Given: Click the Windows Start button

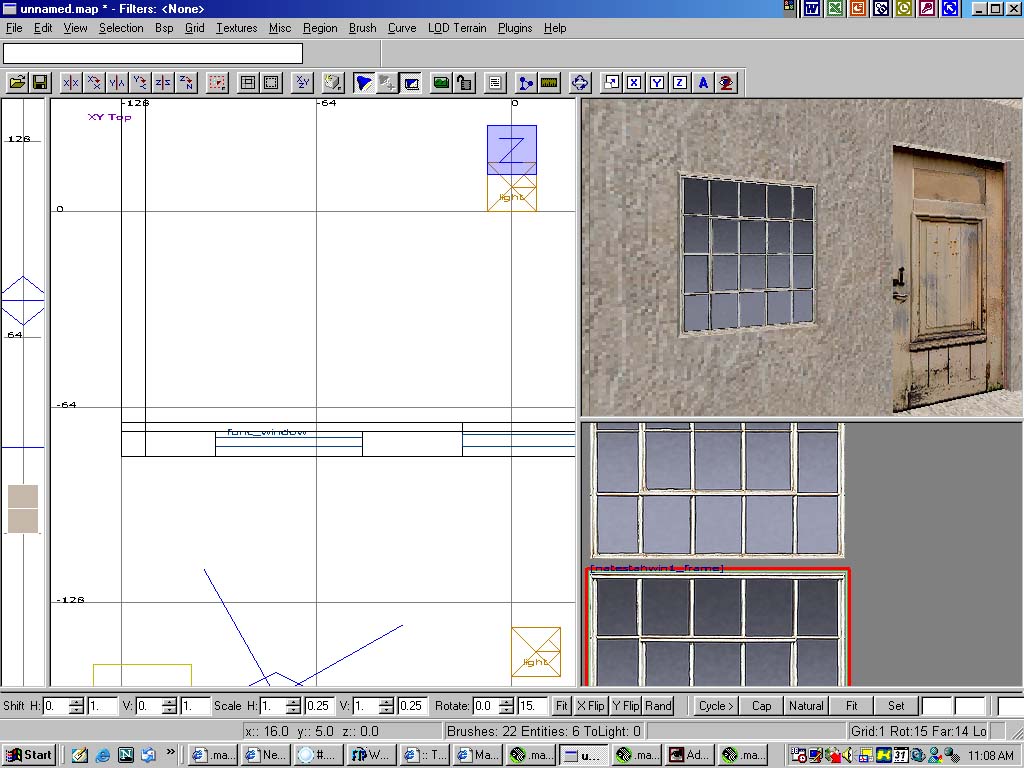Looking at the screenshot, I should (28, 755).
